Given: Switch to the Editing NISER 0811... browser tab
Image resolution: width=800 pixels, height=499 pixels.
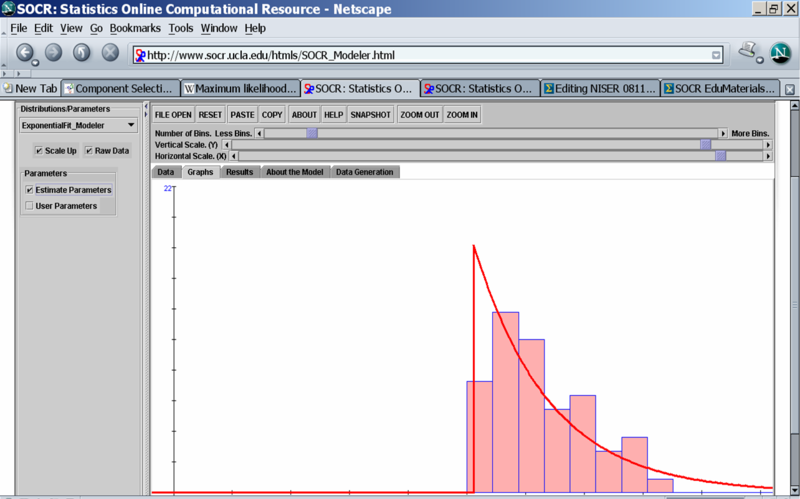Looking at the screenshot, I should point(600,88).
